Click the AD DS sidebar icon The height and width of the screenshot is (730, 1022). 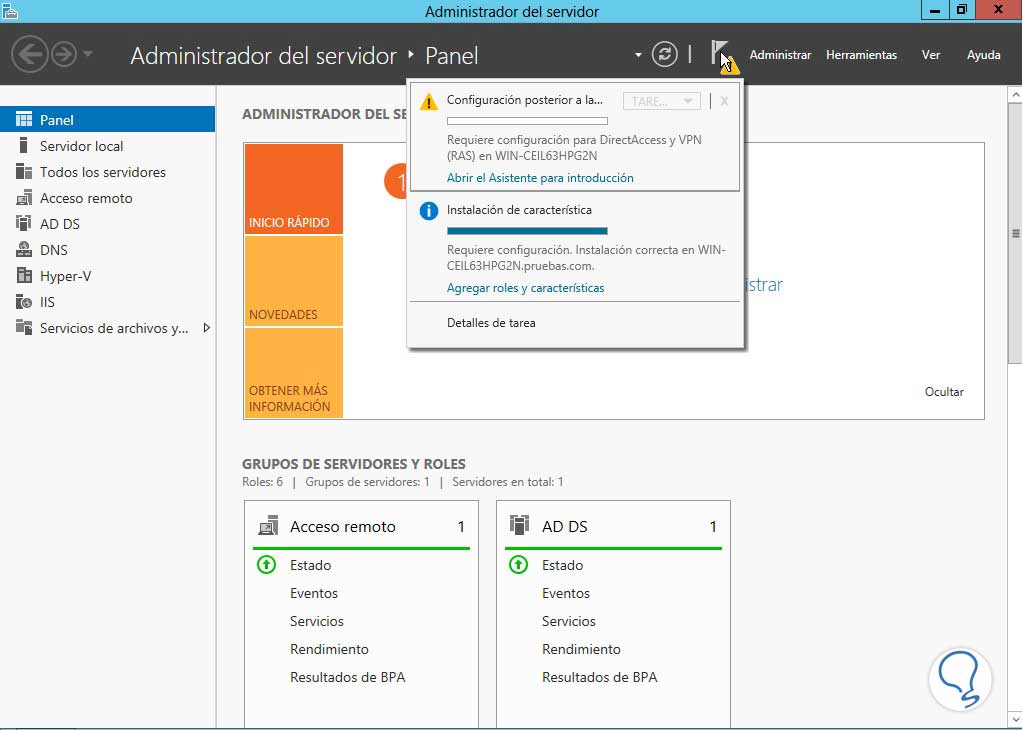tap(23, 224)
